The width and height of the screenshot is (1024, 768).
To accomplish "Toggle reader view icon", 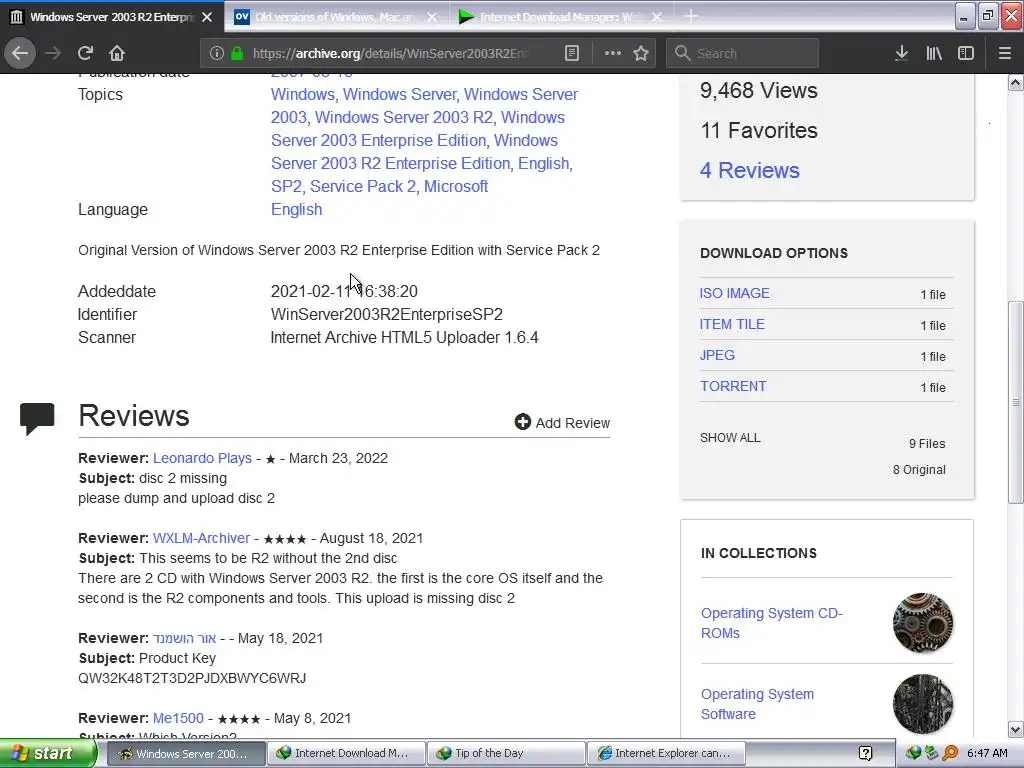I will tap(571, 53).
